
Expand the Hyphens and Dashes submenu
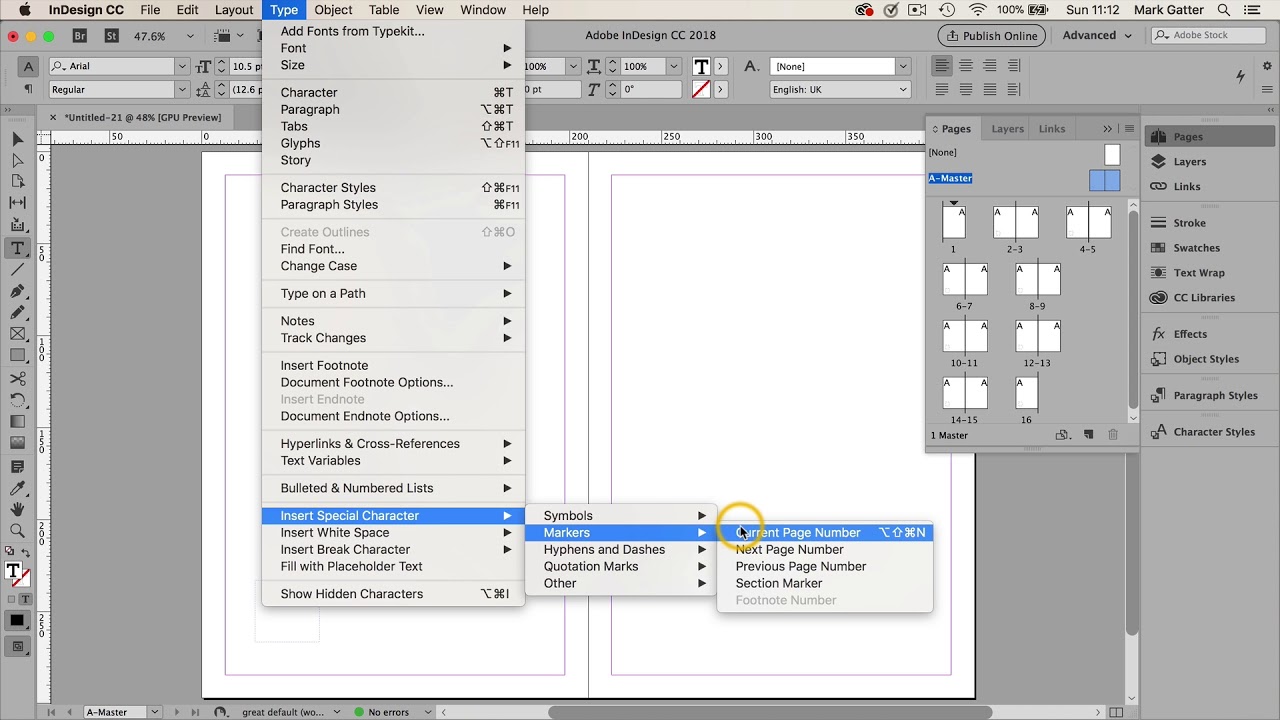[x=620, y=549]
